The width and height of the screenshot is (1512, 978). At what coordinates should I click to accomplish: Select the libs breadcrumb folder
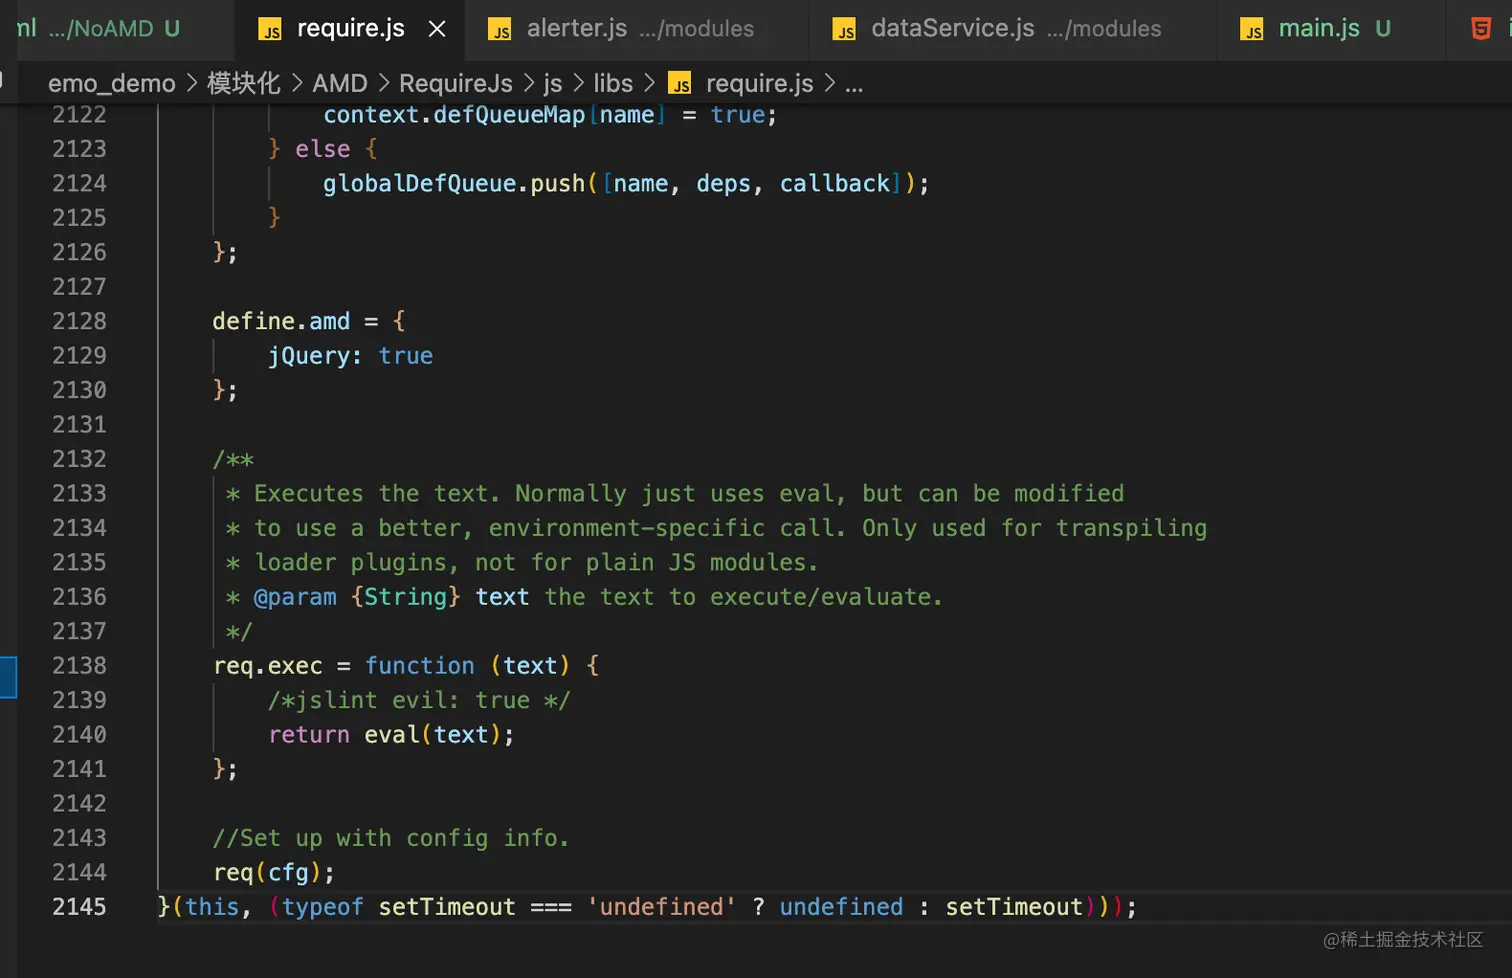click(613, 83)
